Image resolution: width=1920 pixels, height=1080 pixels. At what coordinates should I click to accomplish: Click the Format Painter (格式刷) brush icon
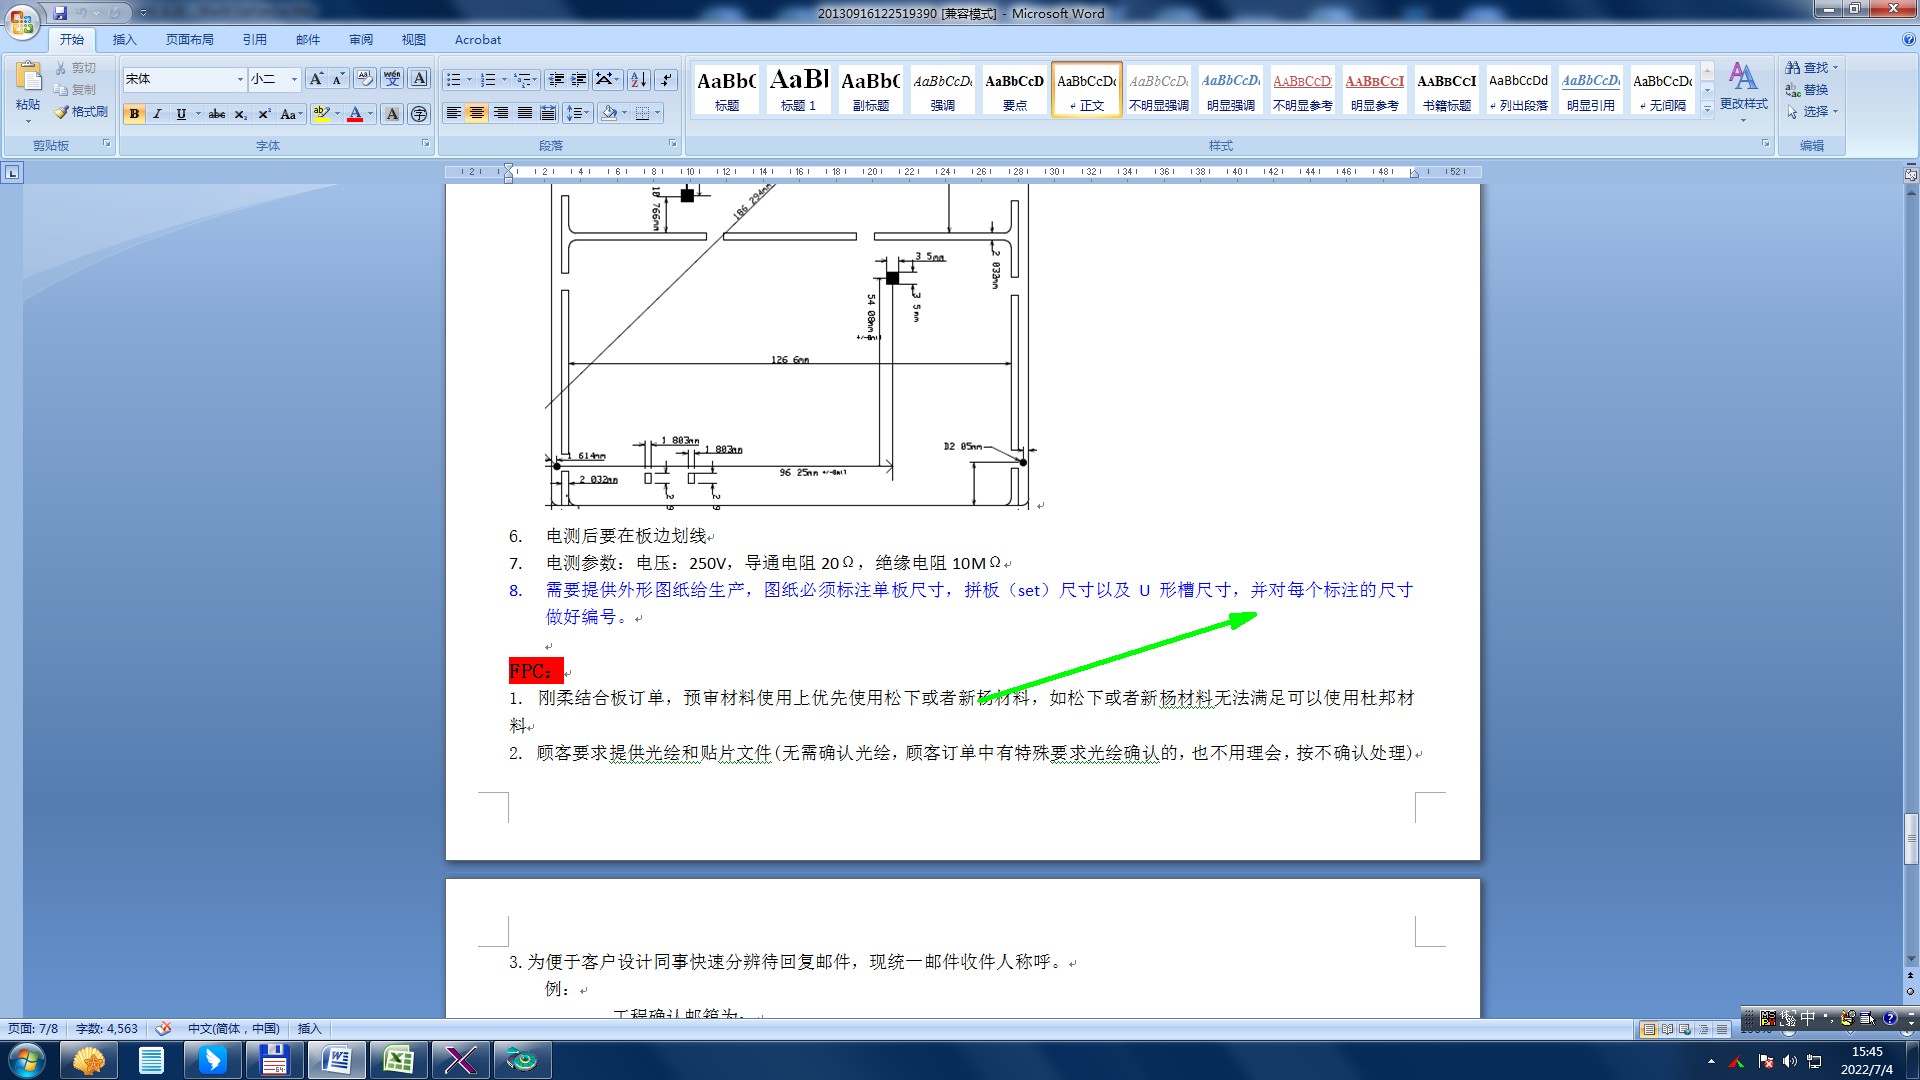pos(62,112)
